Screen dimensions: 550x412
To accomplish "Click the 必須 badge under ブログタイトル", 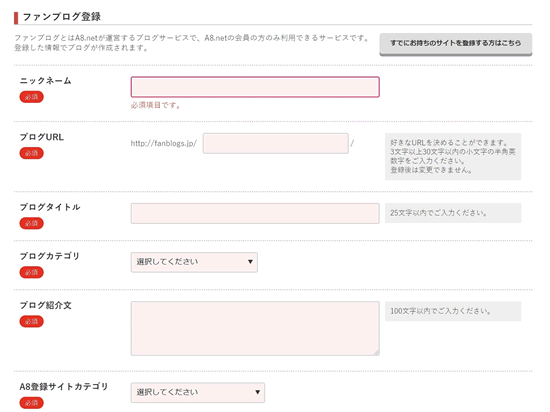I will (x=32, y=223).
